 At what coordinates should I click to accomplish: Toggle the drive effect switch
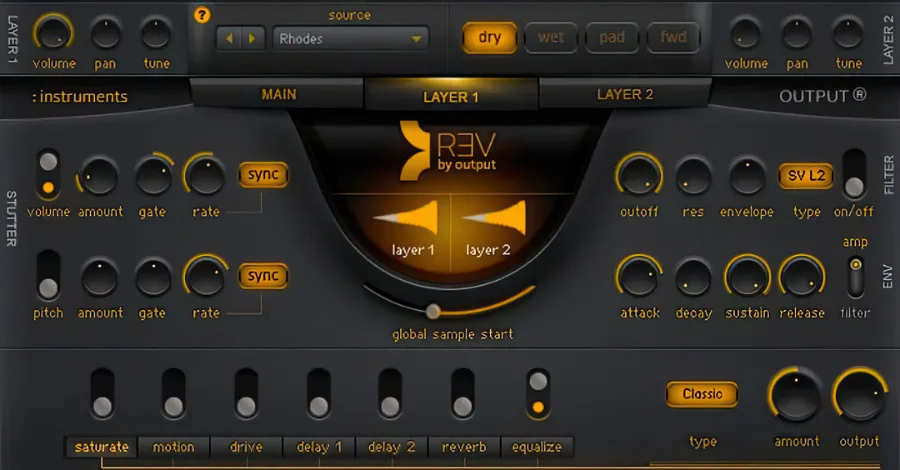pos(246,395)
